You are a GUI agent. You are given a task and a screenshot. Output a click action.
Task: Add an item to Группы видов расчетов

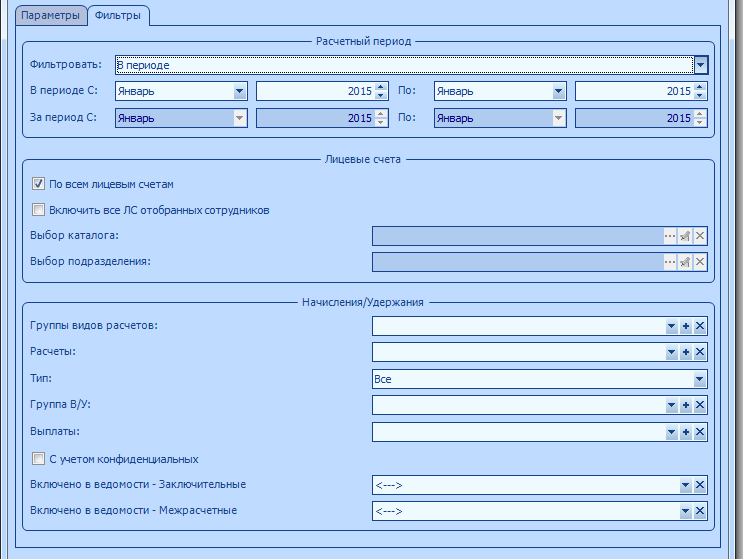click(686, 326)
